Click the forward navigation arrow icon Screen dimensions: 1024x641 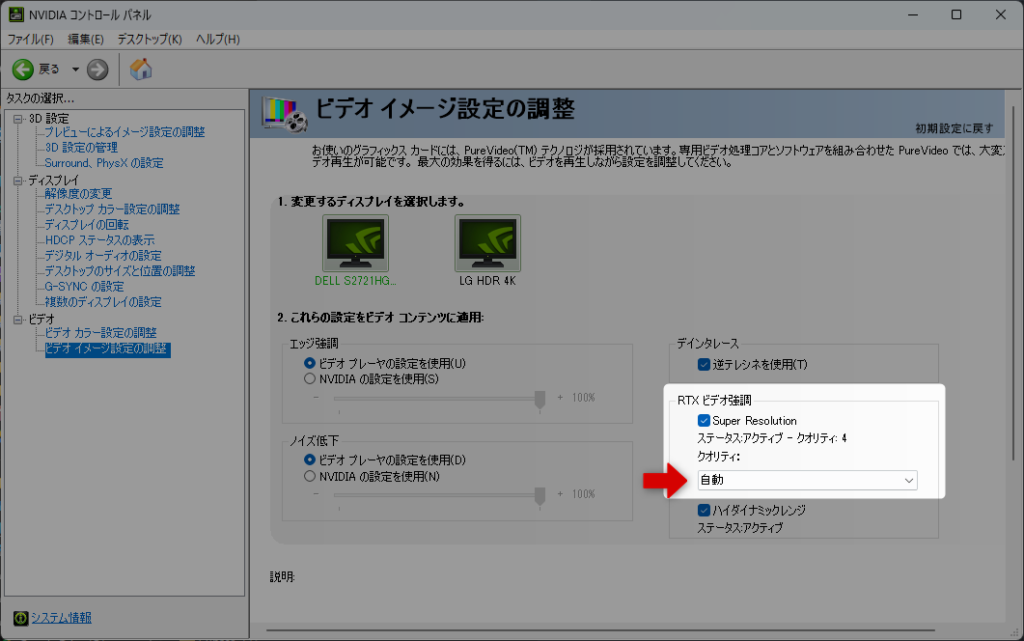click(x=95, y=69)
